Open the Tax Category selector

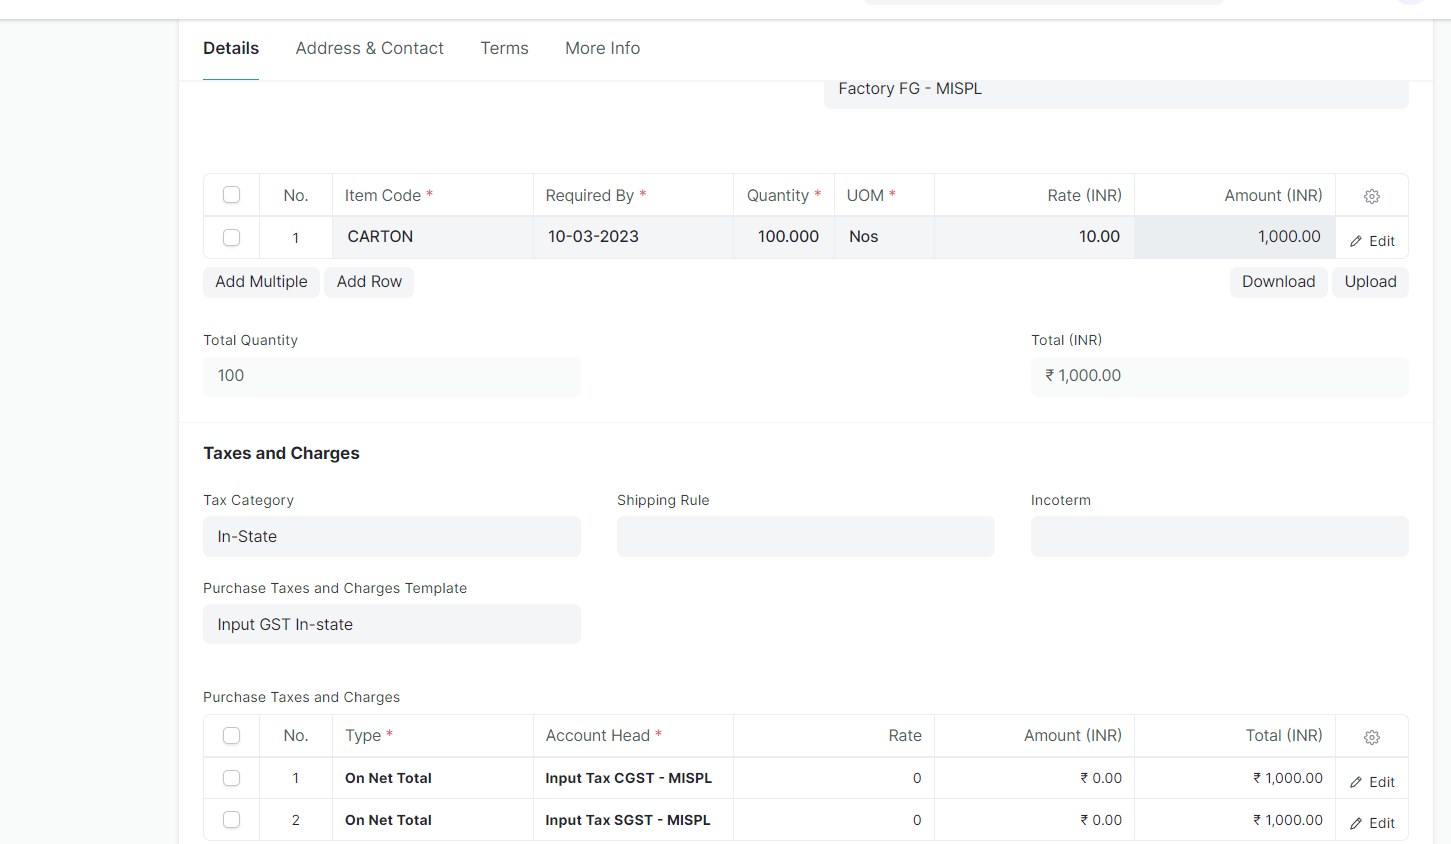coord(391,536)
